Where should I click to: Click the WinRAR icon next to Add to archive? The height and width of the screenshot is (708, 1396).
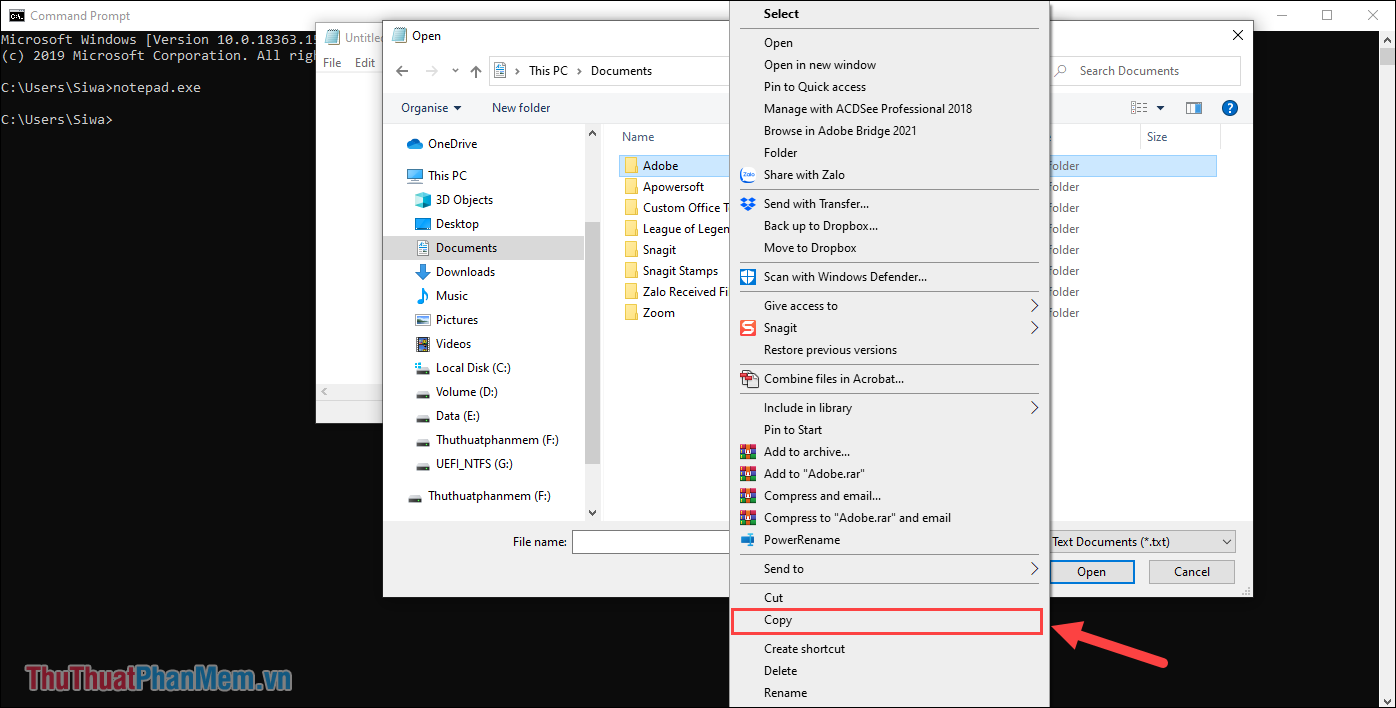(747, 451)
